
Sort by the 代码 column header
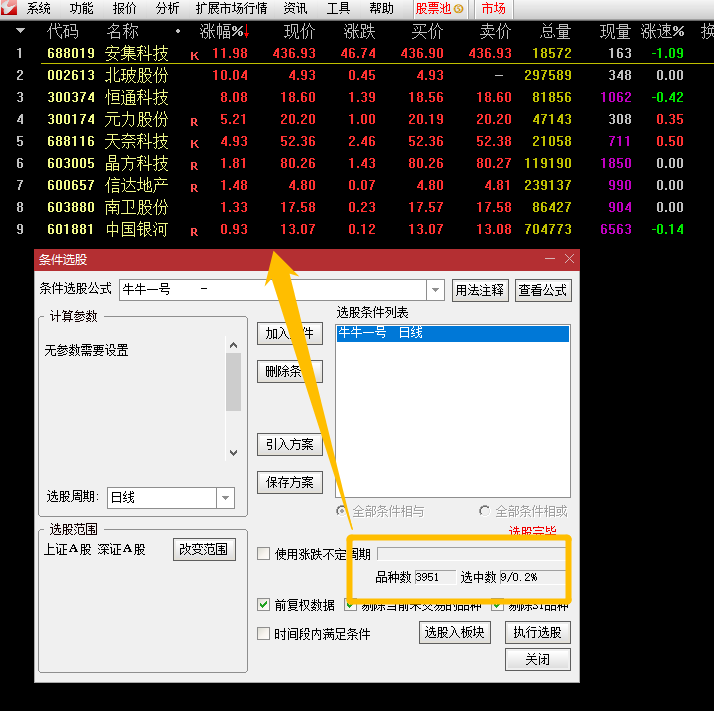point(62,31)
